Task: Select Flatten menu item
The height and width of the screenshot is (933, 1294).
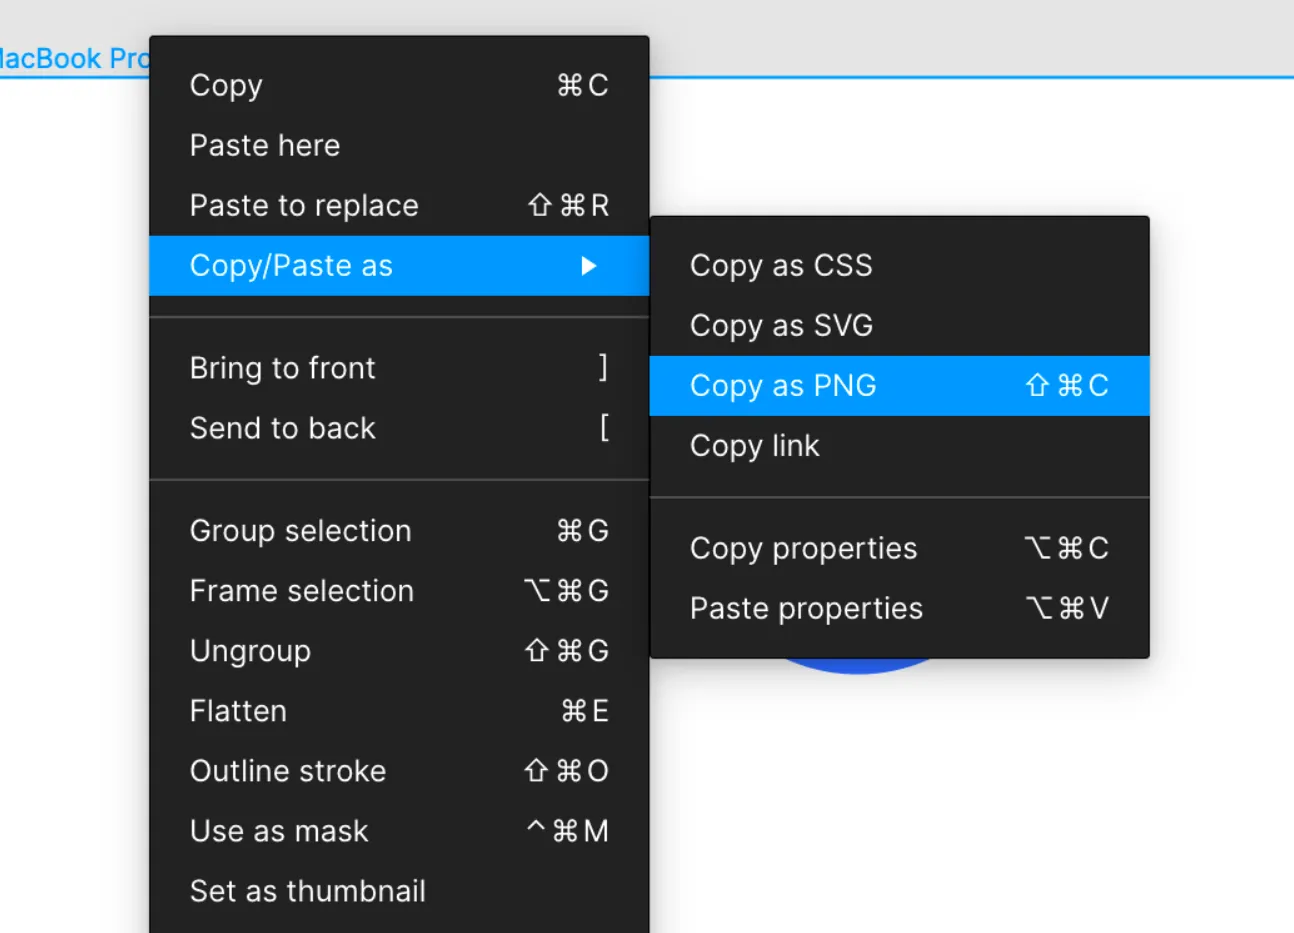Action: tap(399, 710)
